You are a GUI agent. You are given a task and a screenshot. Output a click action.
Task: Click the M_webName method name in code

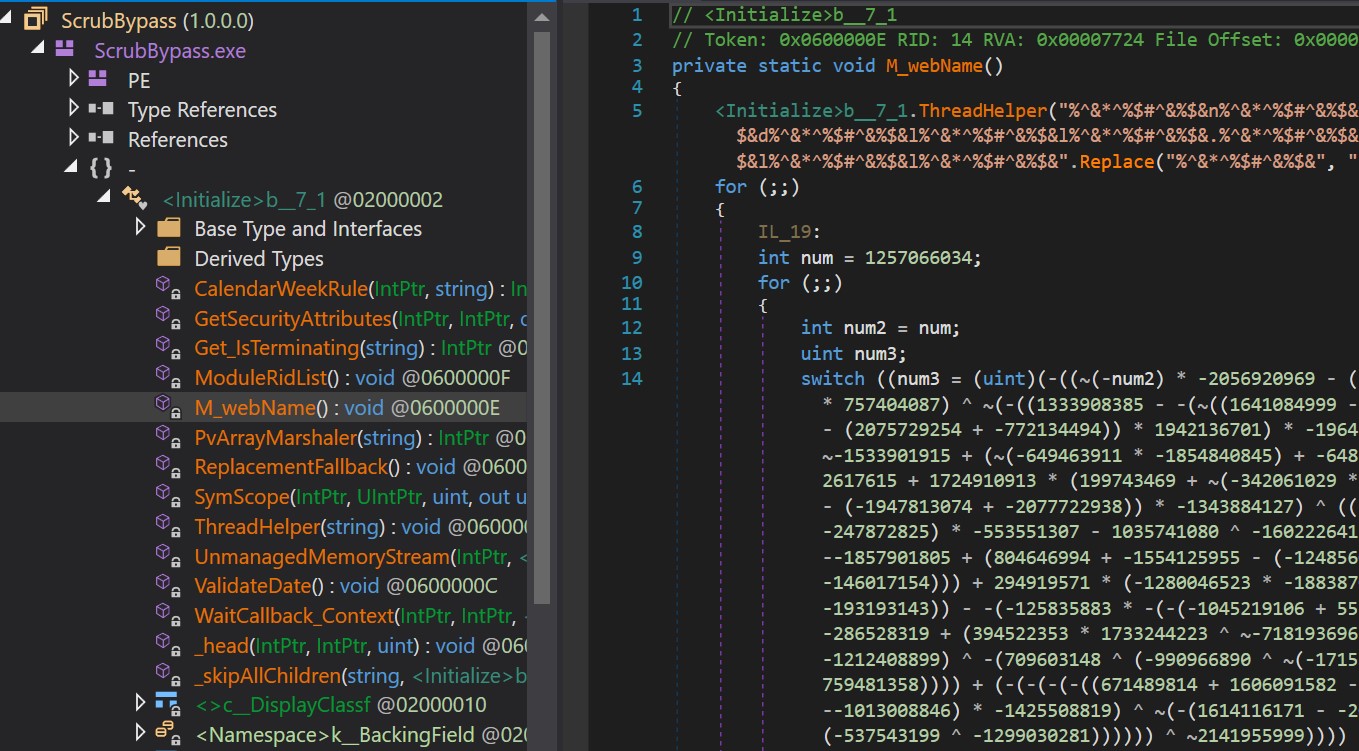click(x=935, y=66)
